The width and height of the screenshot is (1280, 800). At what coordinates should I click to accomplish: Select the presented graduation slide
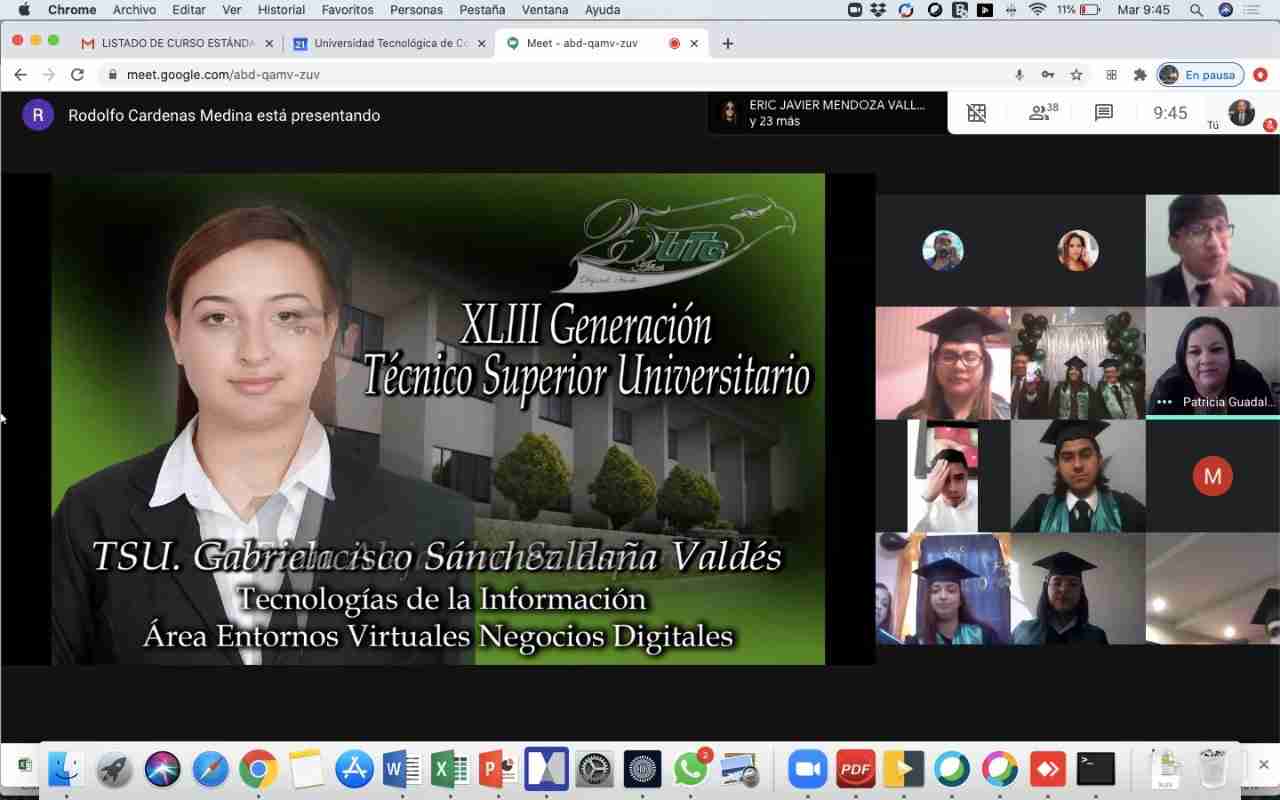(x=438, y=419)
